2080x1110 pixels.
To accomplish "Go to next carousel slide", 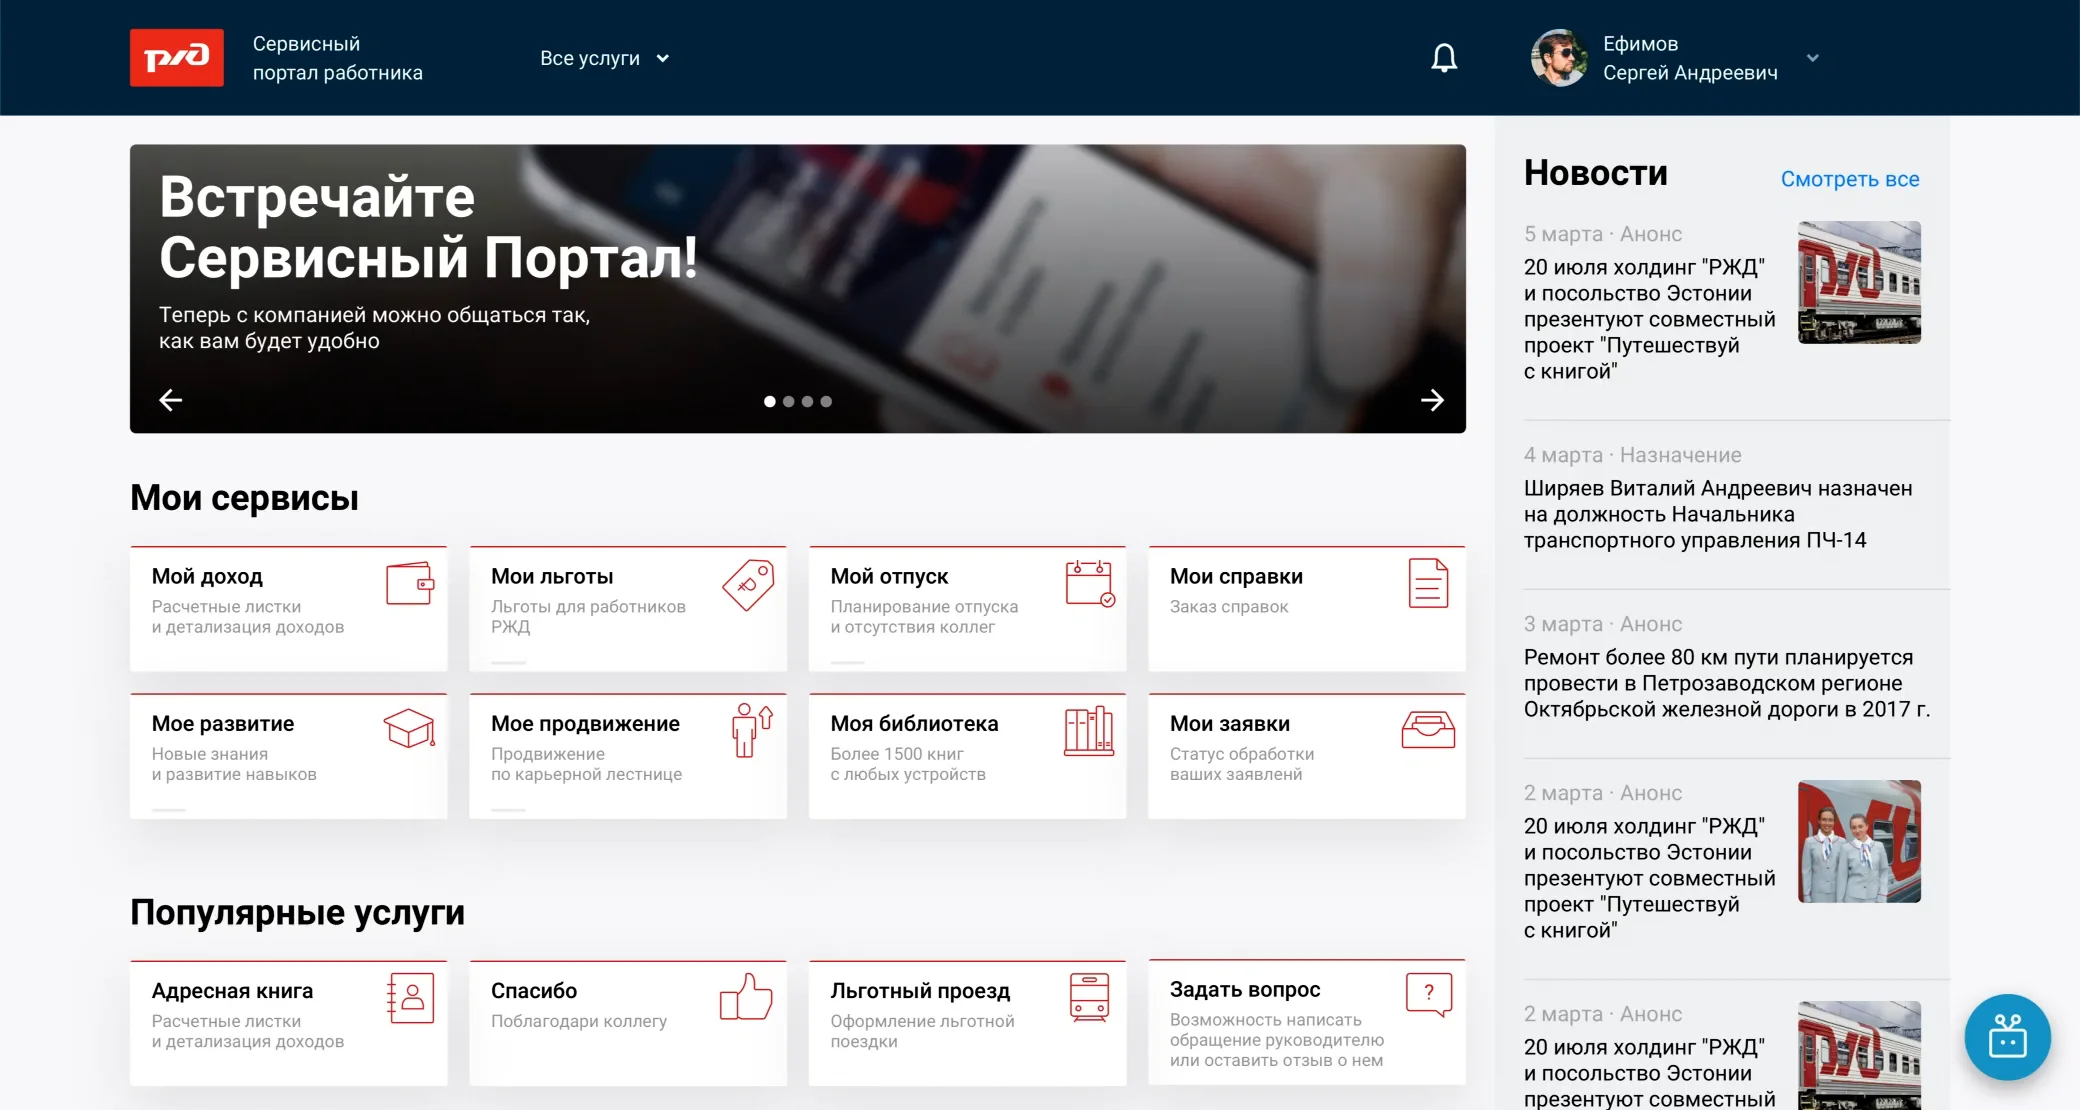I will click(1432, 400).
